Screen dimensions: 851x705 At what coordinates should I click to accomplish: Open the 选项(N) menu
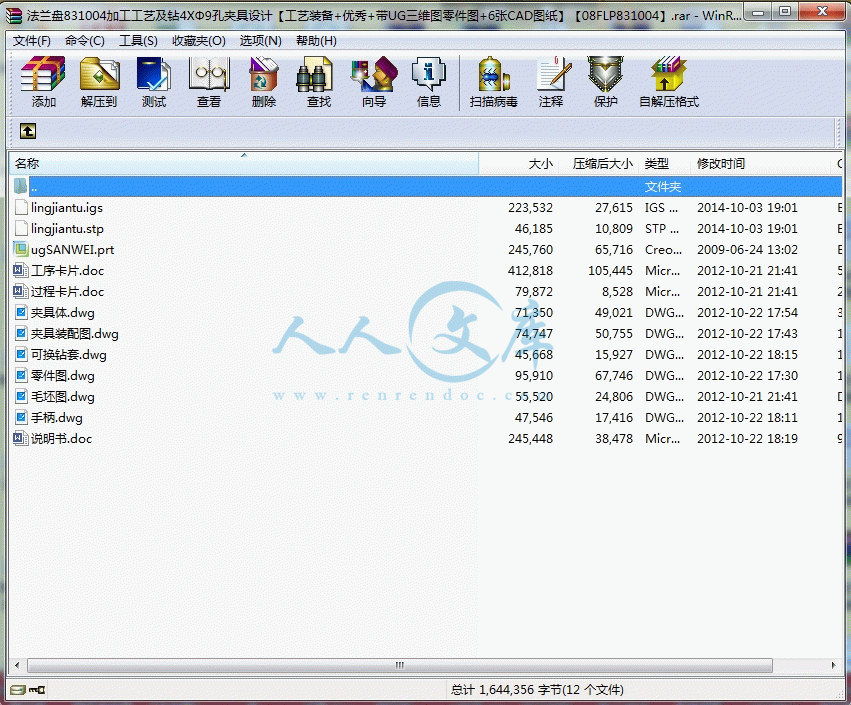[261, 41]
